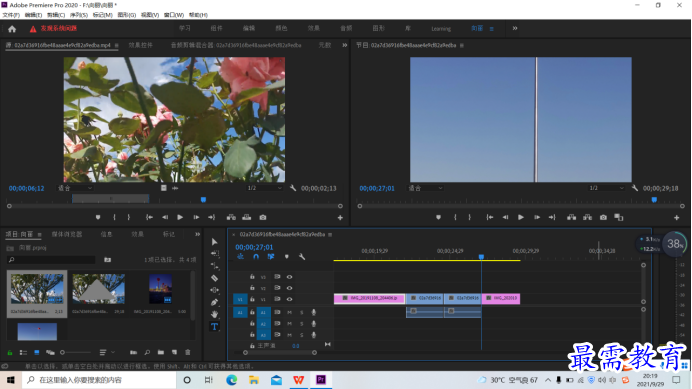Click the Home icon in workspace bar
The height and width of the screenshot is (389, 692).
12,29
